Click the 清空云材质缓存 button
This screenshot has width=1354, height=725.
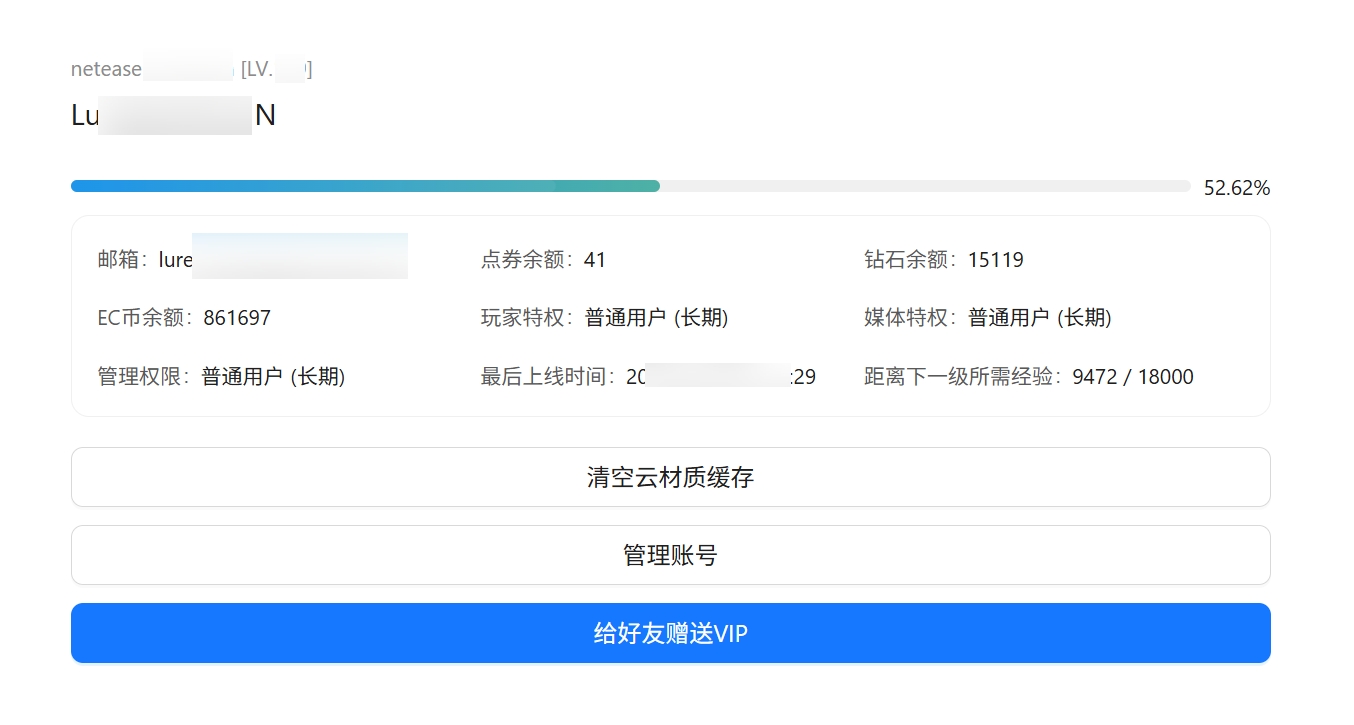pos(670,477)
